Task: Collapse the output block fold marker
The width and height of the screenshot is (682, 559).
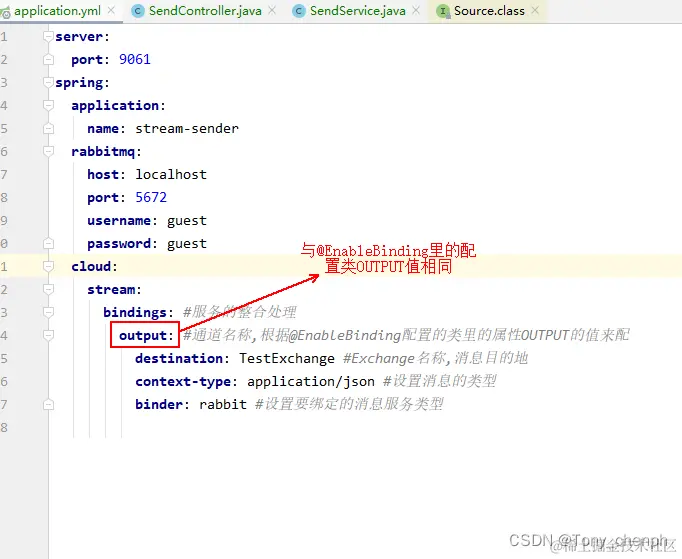Action: pos(48,335)
